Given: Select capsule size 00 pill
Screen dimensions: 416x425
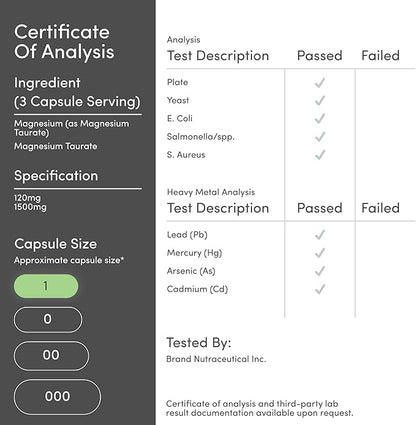Looking at the screenshot, I should pyautogui.click(x=51, y=355).
